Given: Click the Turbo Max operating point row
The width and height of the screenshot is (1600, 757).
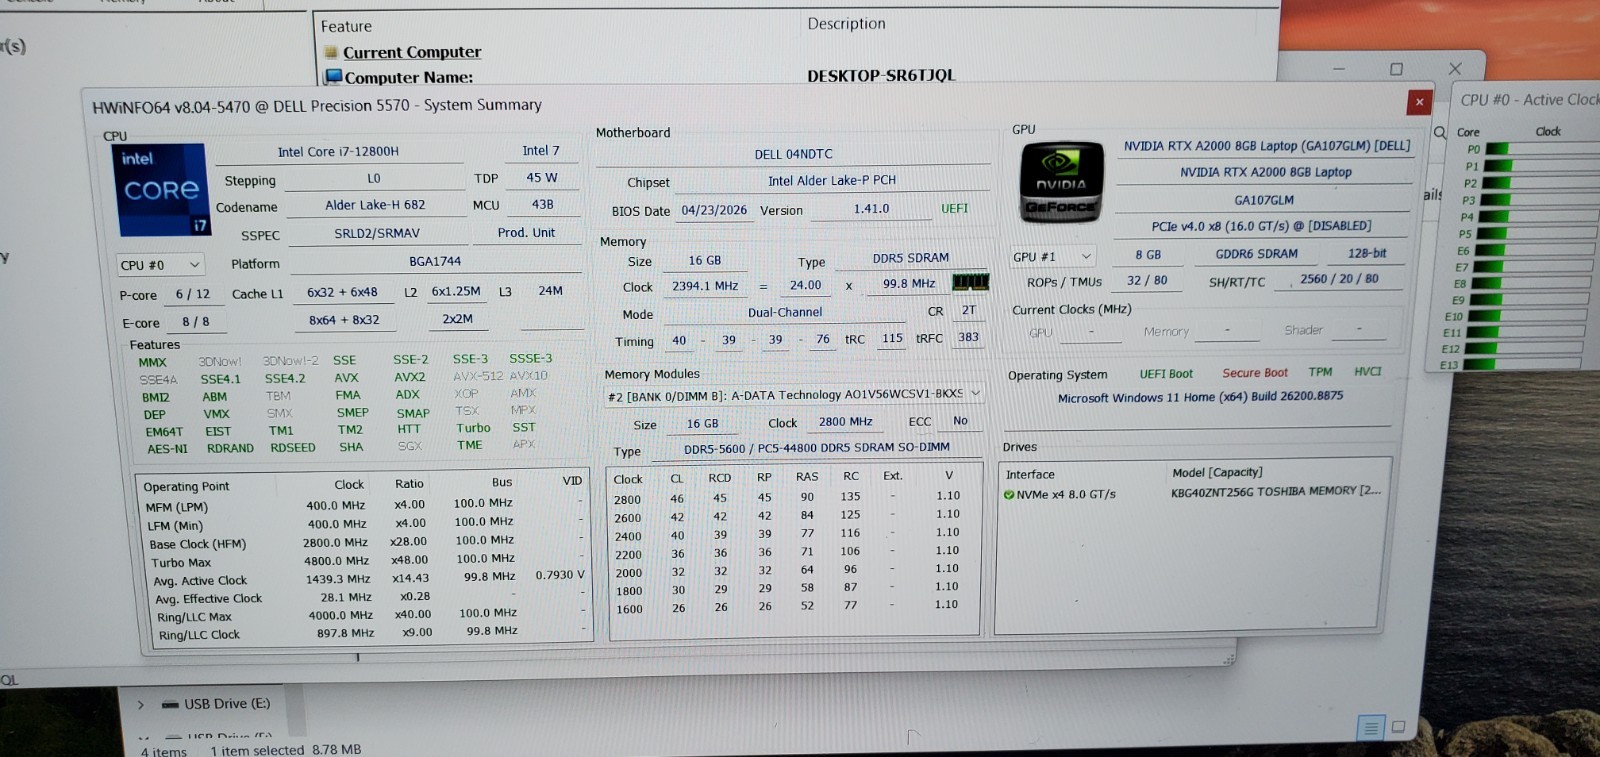Looking at the screenshot, I should coord(366,561).
